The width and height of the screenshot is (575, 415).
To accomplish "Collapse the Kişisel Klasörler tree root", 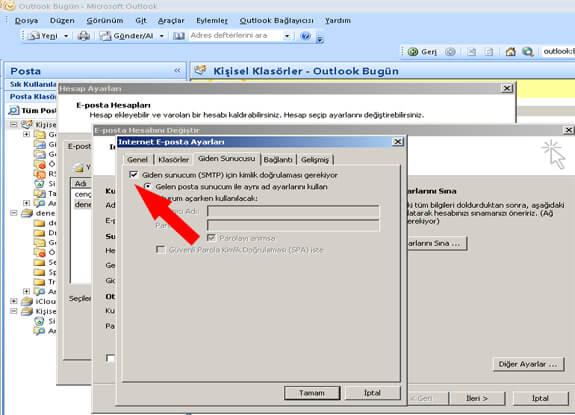I will [x=14, y=124].
